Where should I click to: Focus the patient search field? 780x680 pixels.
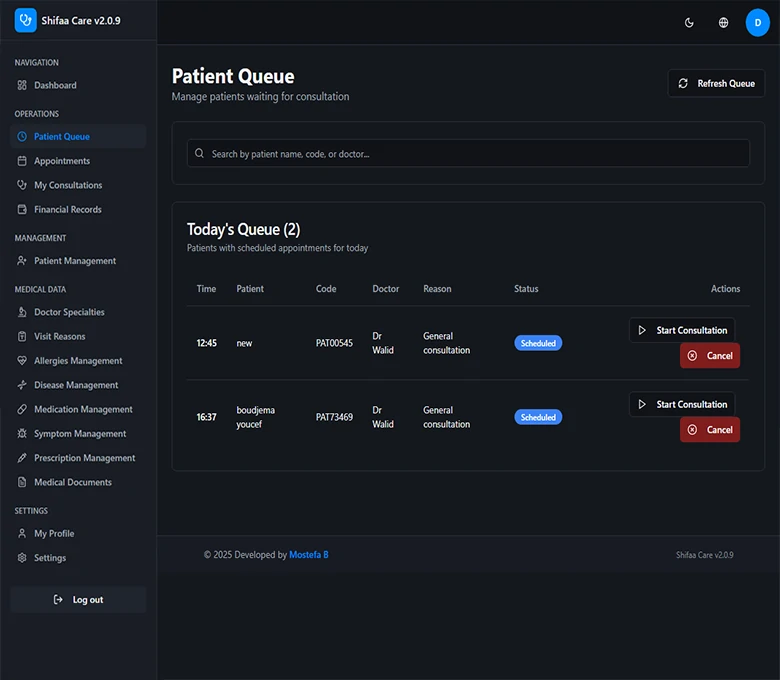[468, 153]
